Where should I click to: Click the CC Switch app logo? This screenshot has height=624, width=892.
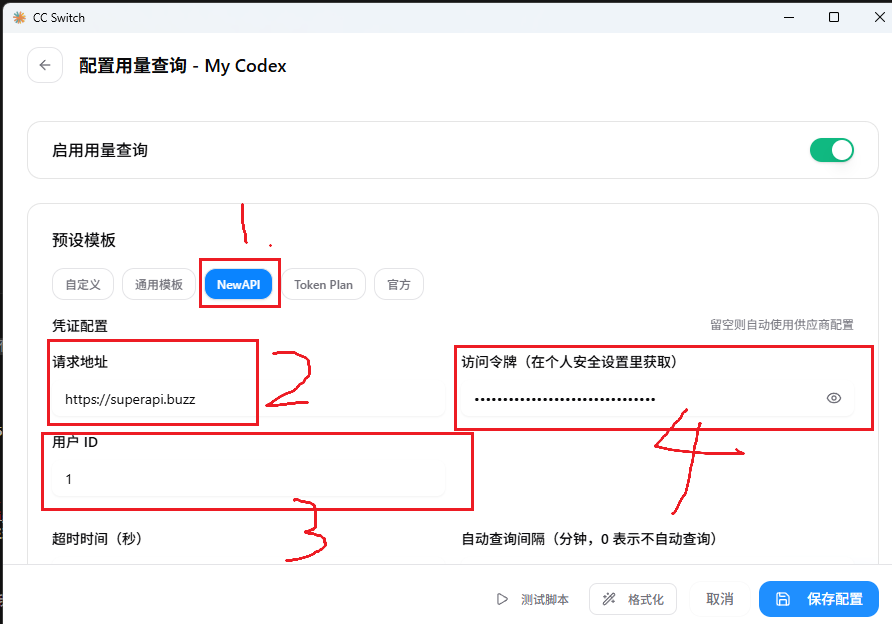tap(19, 18)
